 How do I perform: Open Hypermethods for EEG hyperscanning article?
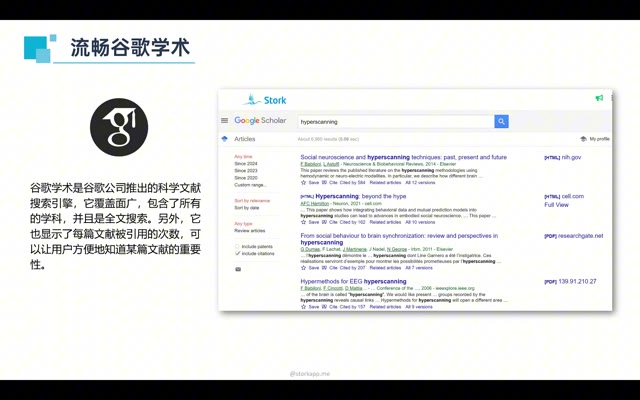pyautogui.click(x=353, y=281)
